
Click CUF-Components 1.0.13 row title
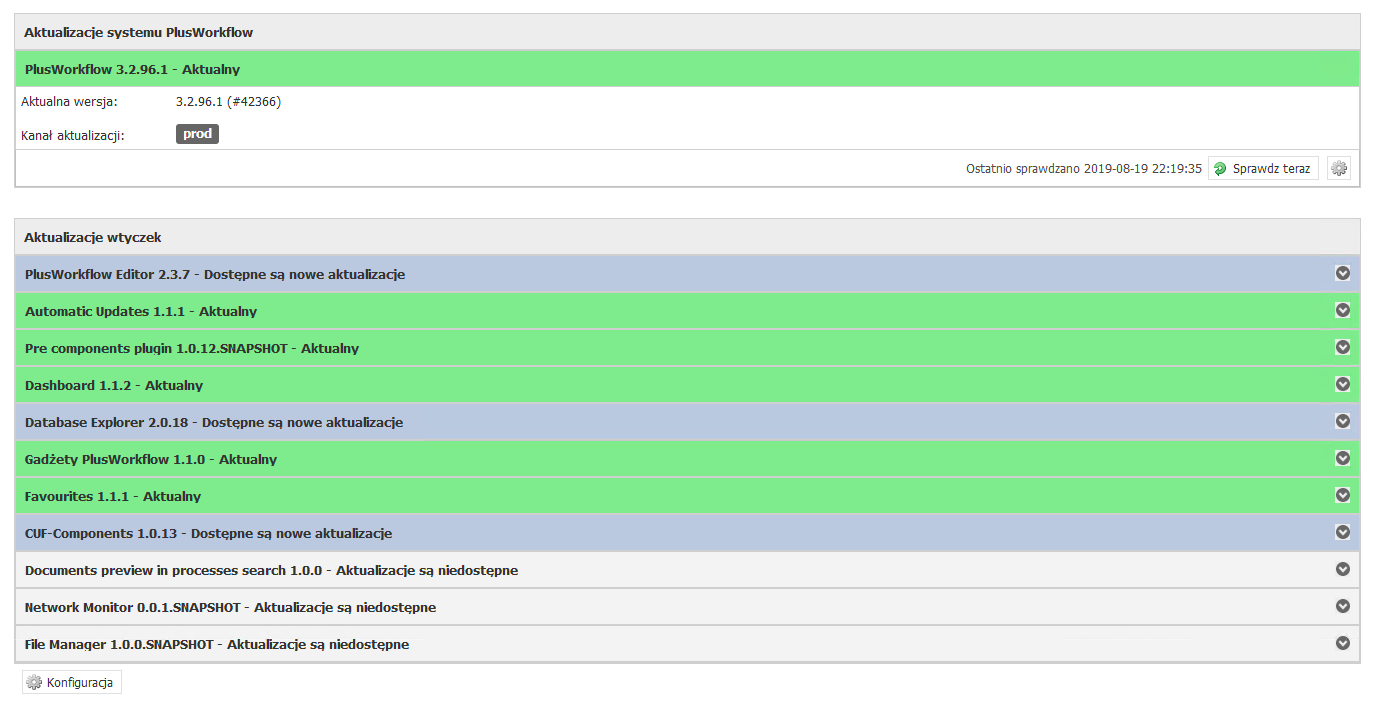pyautogui.click(x=208, y=533)
